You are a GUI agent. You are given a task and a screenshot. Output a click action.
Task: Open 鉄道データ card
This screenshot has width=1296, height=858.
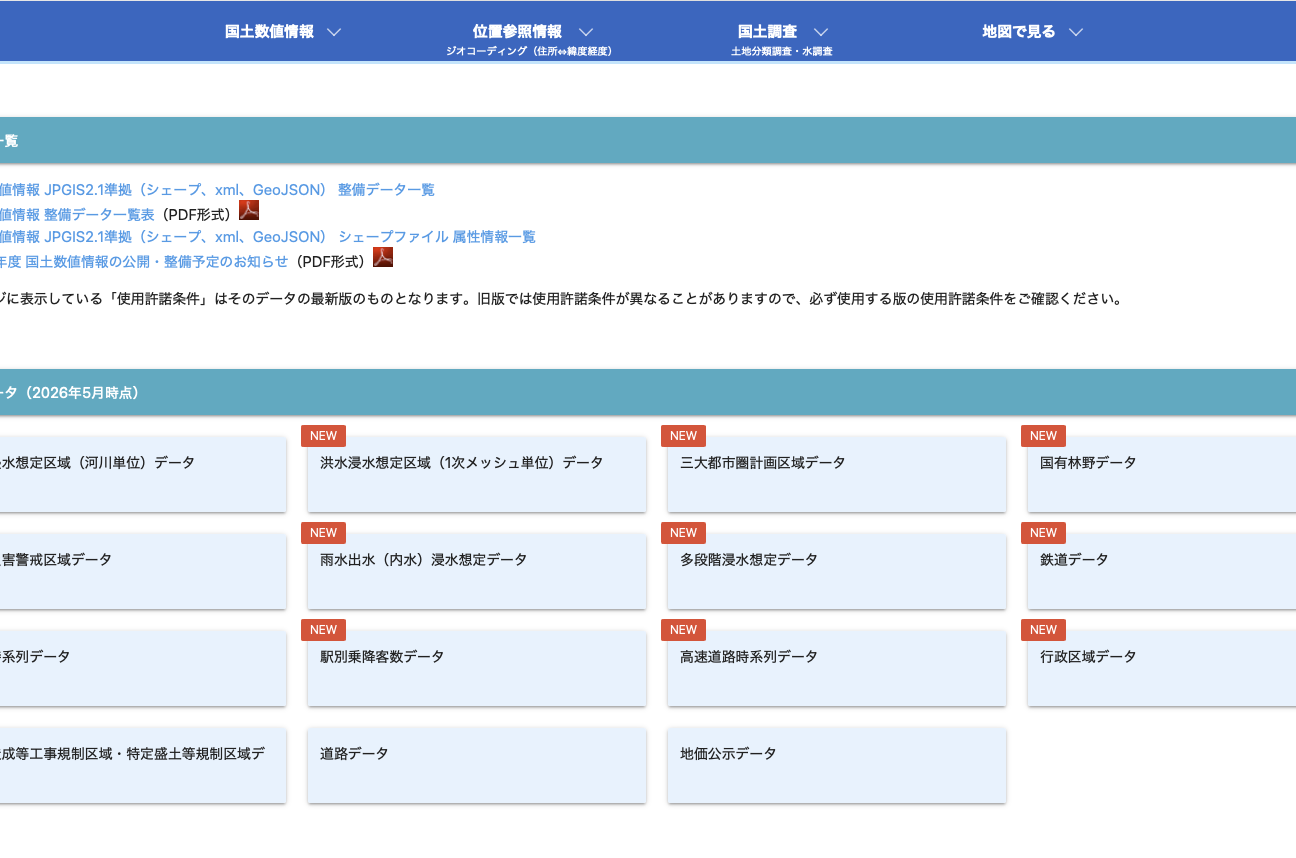click(x=1162, y=571)
